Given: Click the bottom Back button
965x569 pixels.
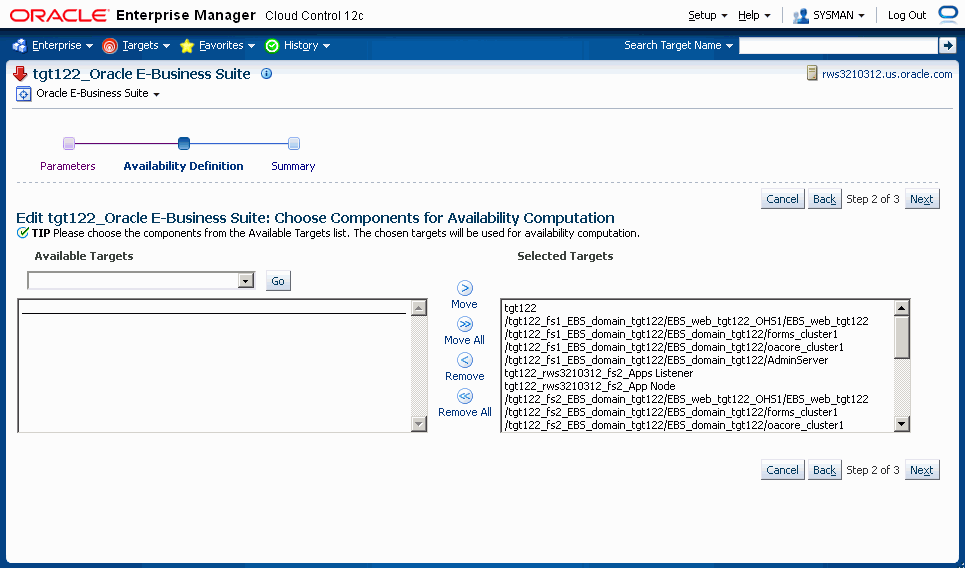Looking at the screenshot, I should click(824, 470).
